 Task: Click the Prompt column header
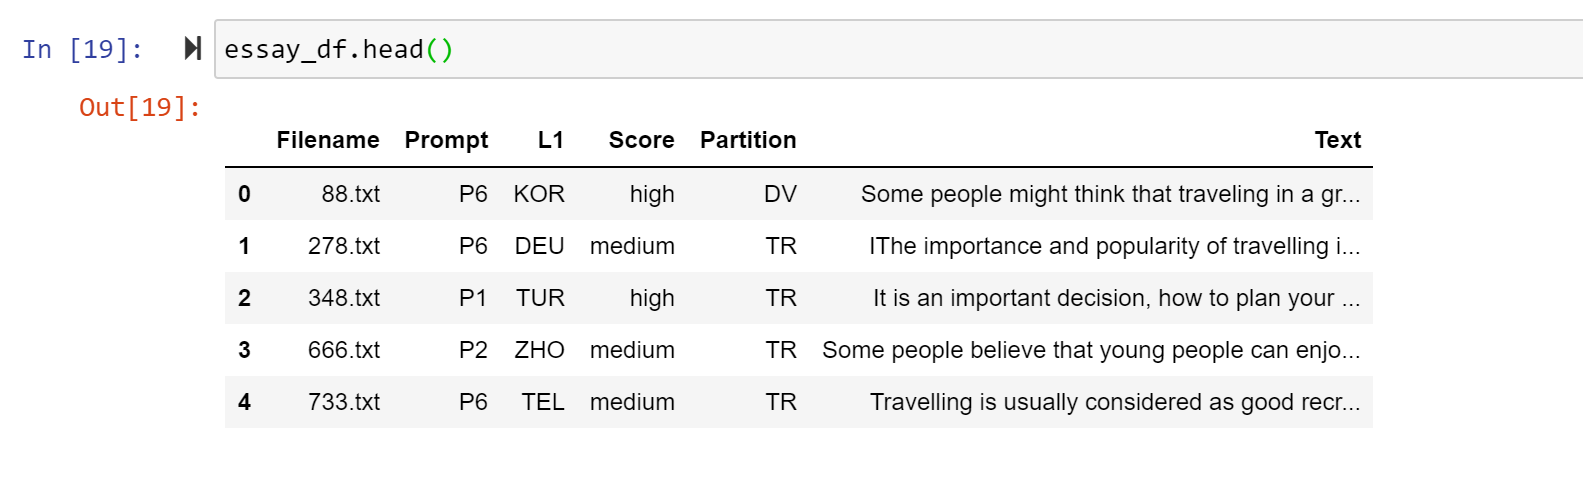[x=446, y=140]
